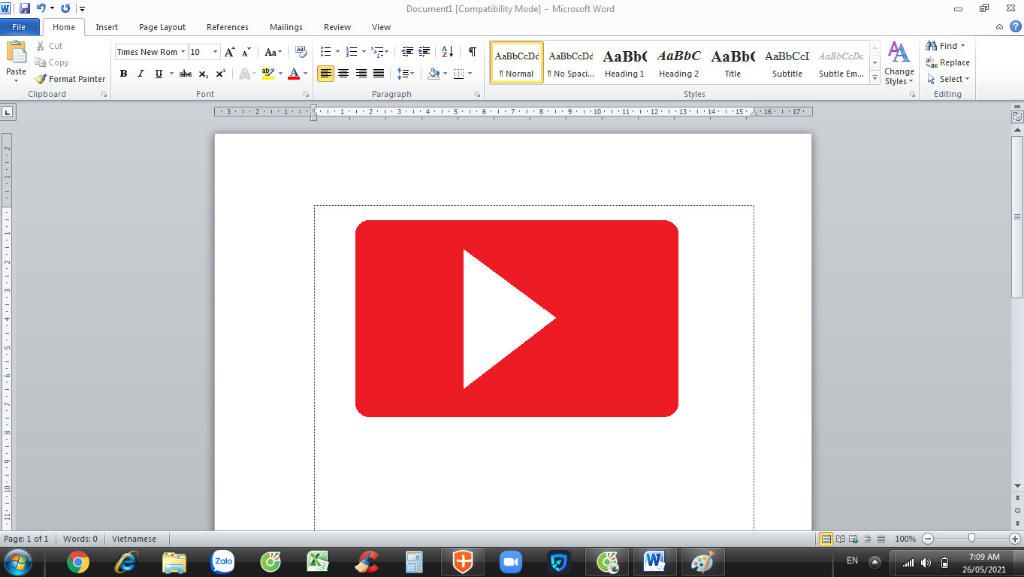Toggle Center alignment
The height and width of the screenshot is (577, 1024).
344,74
